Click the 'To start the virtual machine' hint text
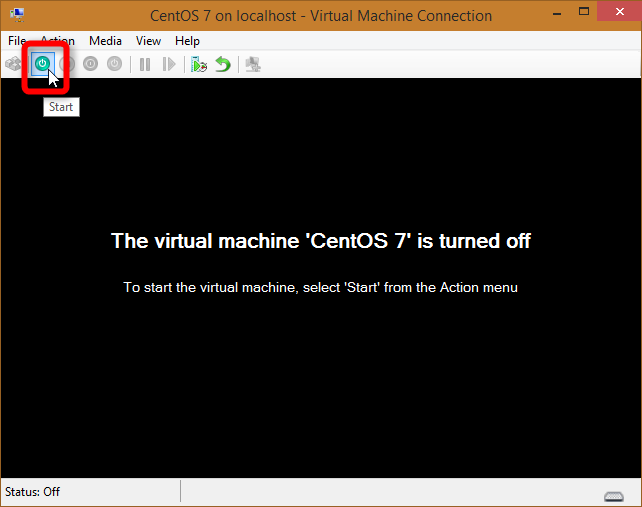Viewport: 642px width, 507px height. coord(321,287)
